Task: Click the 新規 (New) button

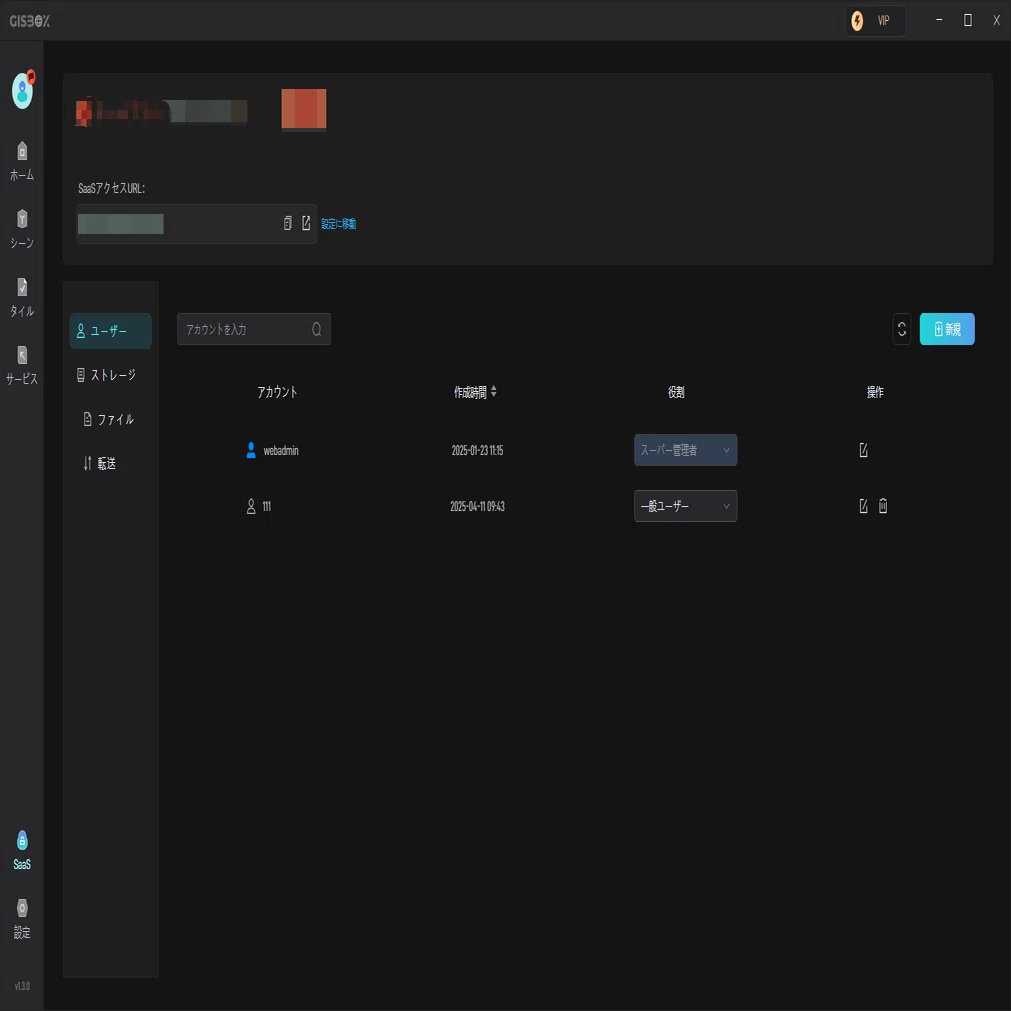Action: coord(947,329)
